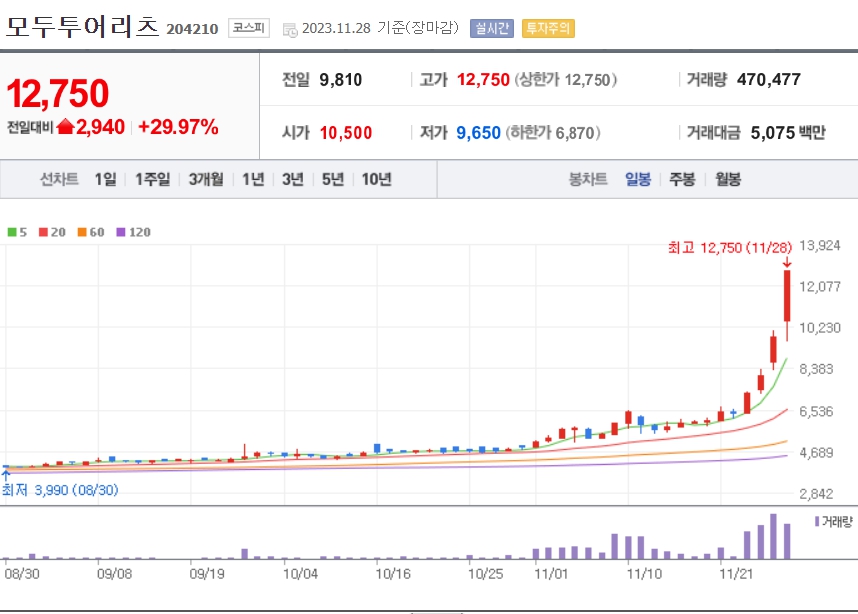Screen dimensions: 858x614
Task: Click the stock name 모두투어리츠
Action: coord(82,26)
